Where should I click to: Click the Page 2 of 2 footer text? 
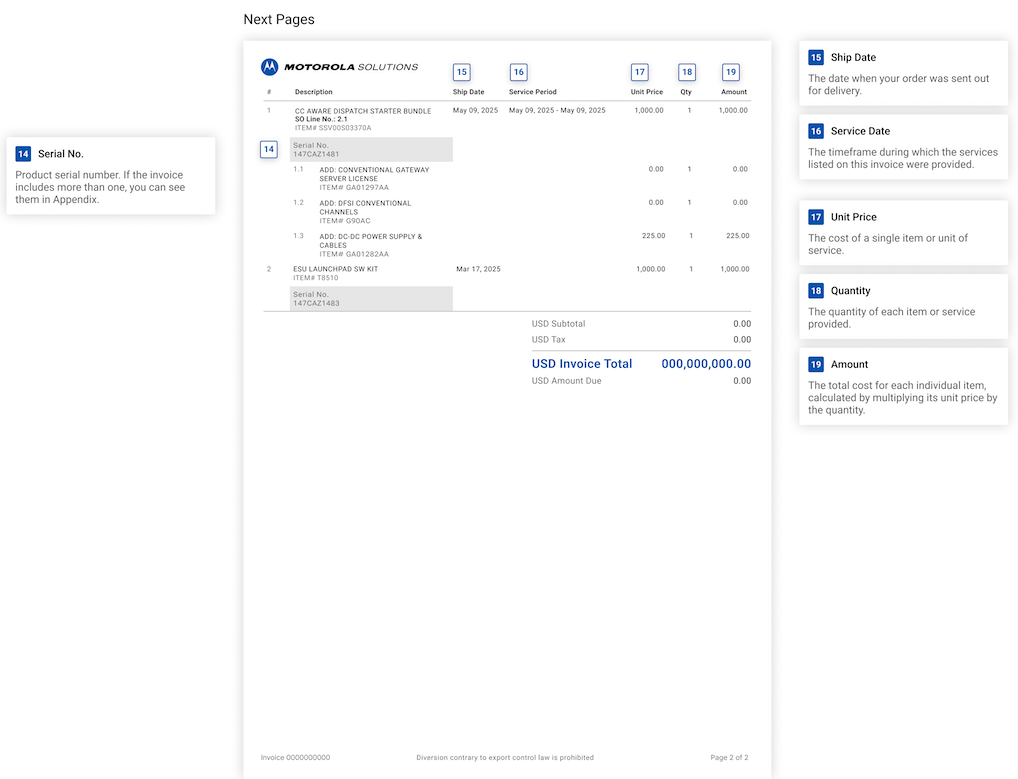pyautogui.click(x=730, y=758)
